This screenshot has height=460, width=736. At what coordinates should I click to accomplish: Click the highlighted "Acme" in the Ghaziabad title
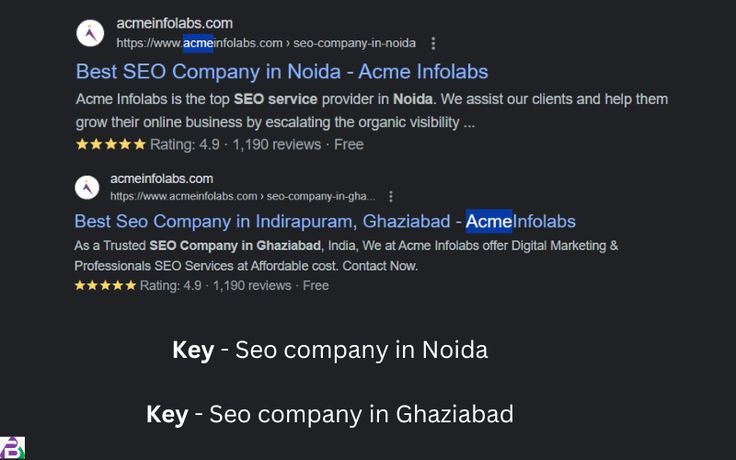pos(489,221)
